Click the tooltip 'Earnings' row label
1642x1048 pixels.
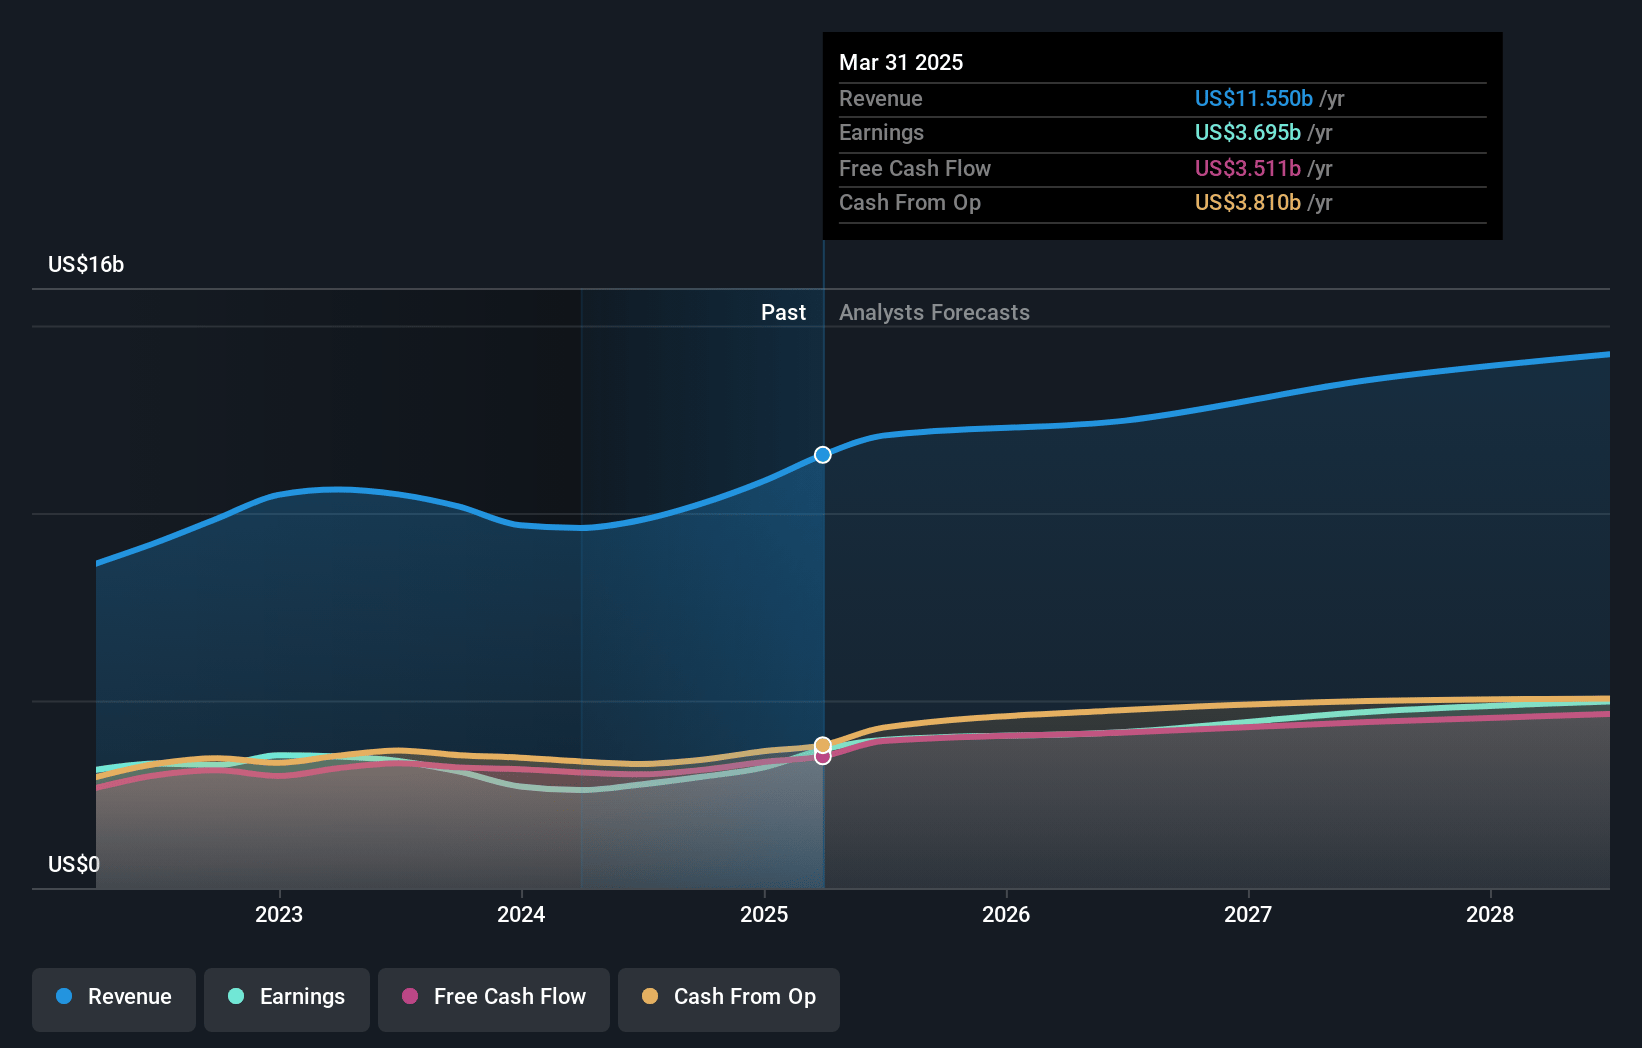(x=882, y=132)
